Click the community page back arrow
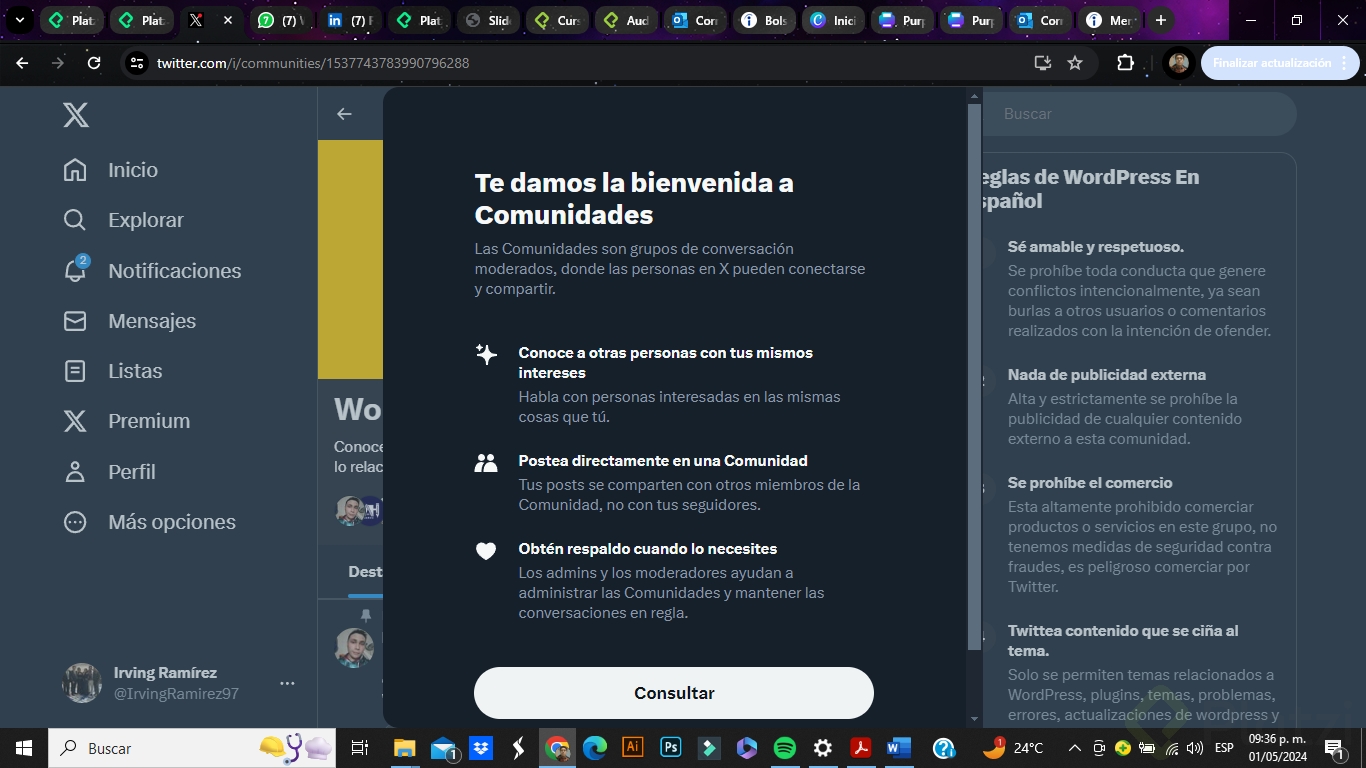 coord(344,114)
